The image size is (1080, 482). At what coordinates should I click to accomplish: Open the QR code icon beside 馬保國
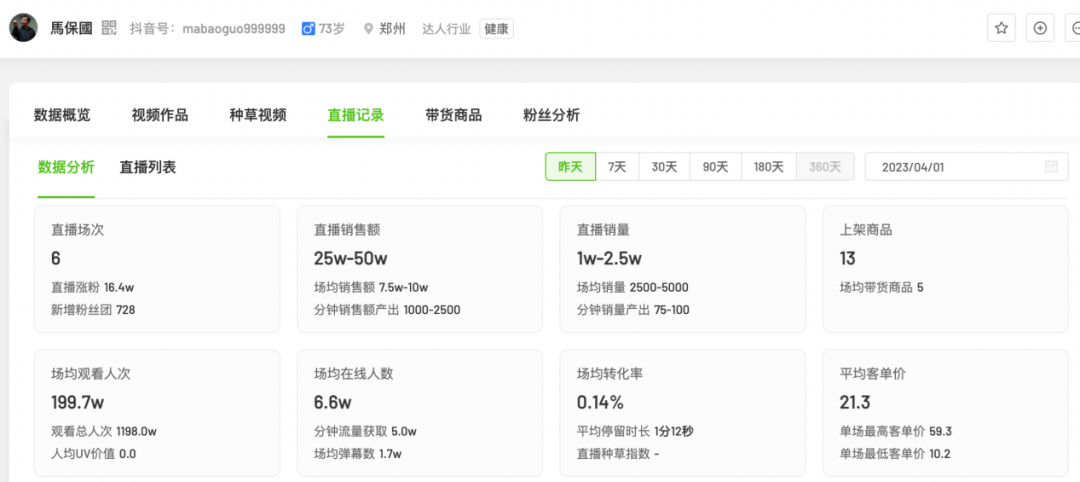[x=109, y=28]
